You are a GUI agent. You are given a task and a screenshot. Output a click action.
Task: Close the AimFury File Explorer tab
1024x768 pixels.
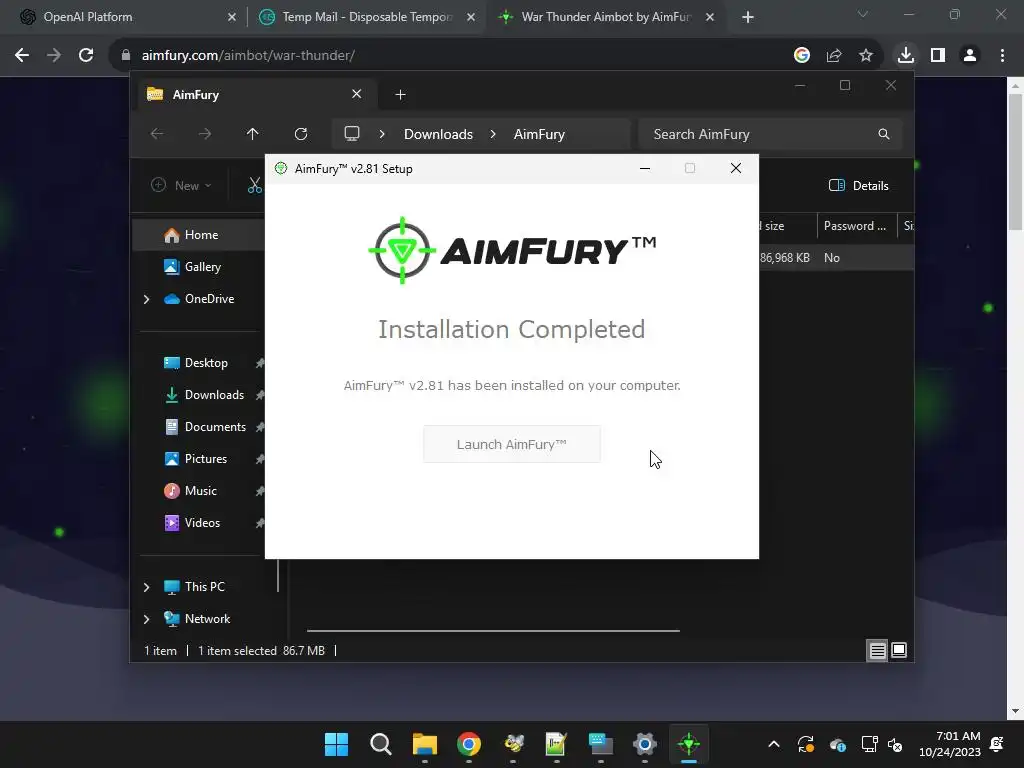pyautogui.click(x=357, y=94)
